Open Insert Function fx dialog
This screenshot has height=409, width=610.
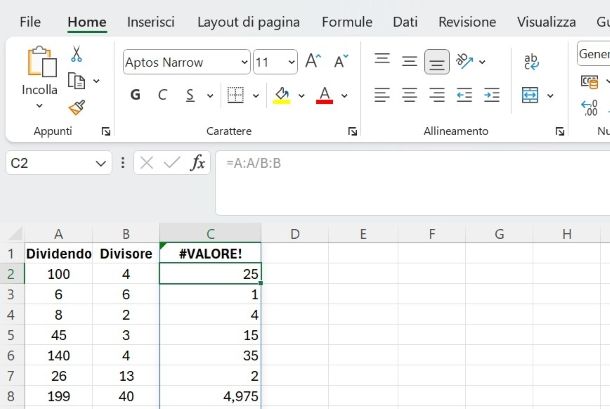(198, 163)
